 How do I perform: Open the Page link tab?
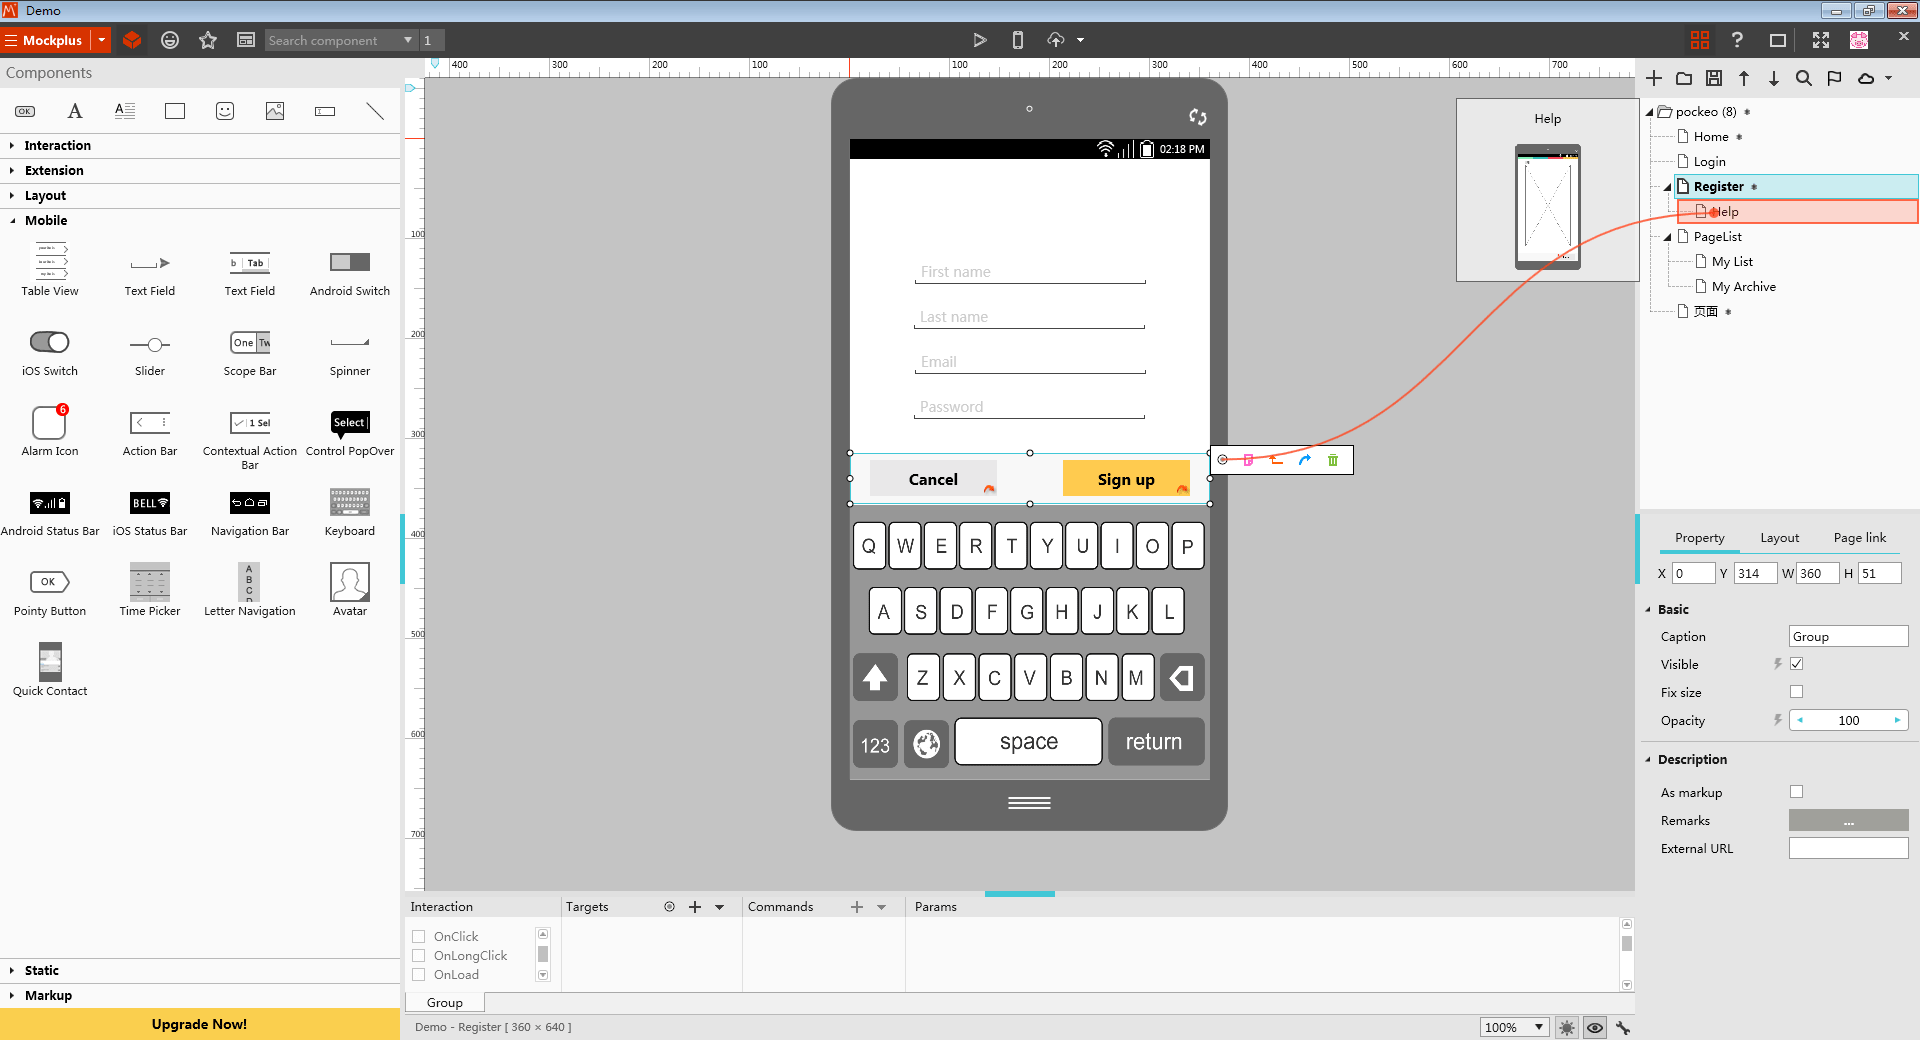[1859, 538]
